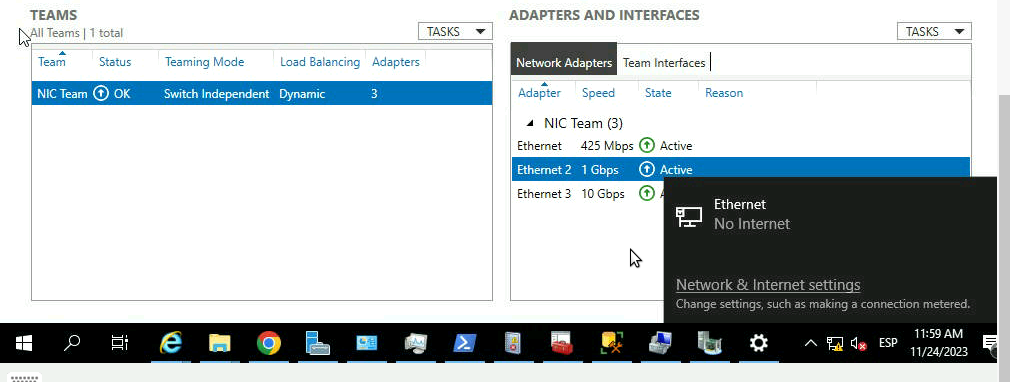Launch Google Chrome from the taskbar

[268, 343]
